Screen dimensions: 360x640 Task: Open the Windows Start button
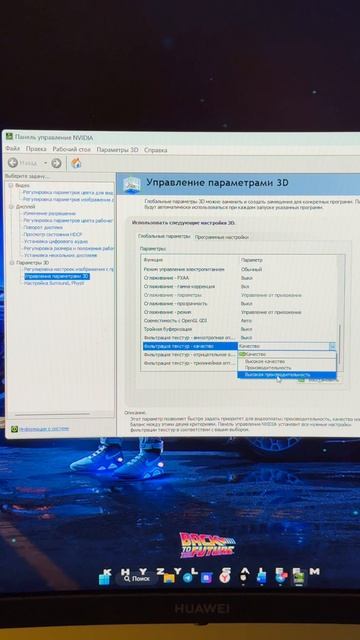pos(104,578)
